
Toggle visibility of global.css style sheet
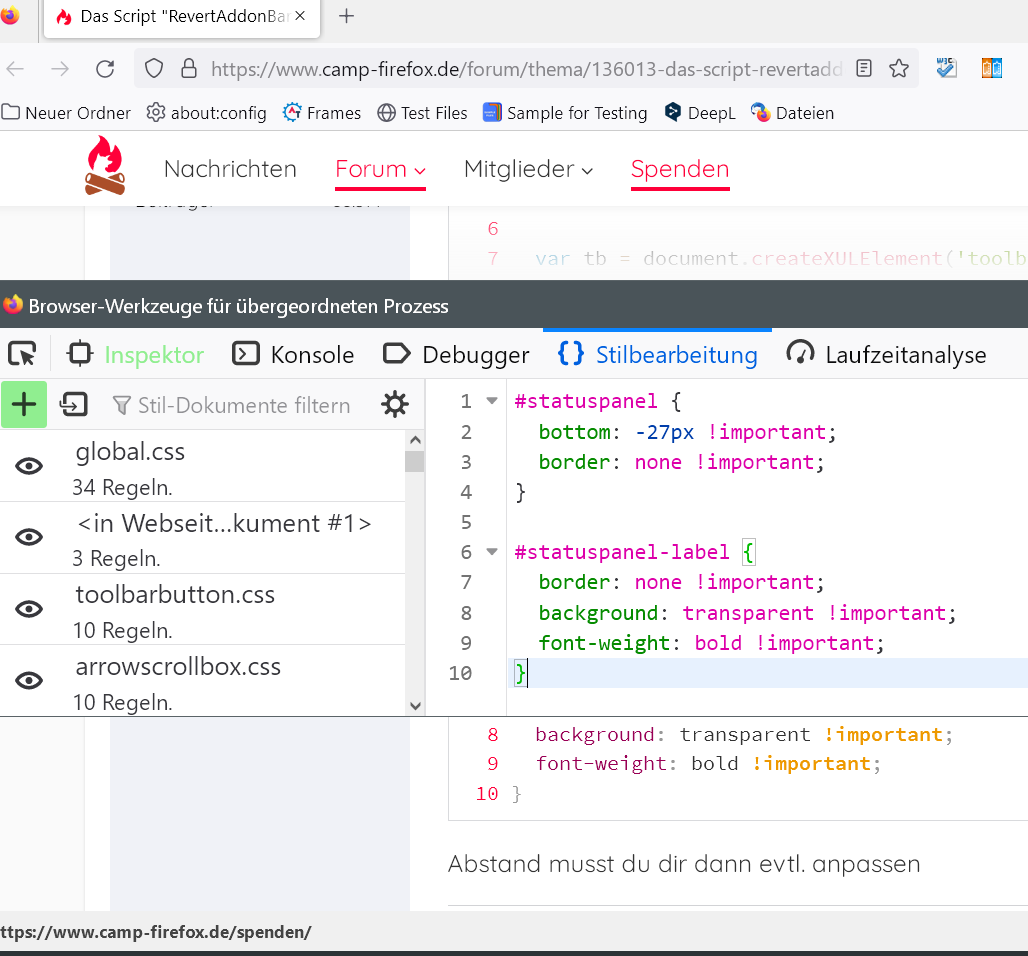pyautogui.click(x=29, y=465)
